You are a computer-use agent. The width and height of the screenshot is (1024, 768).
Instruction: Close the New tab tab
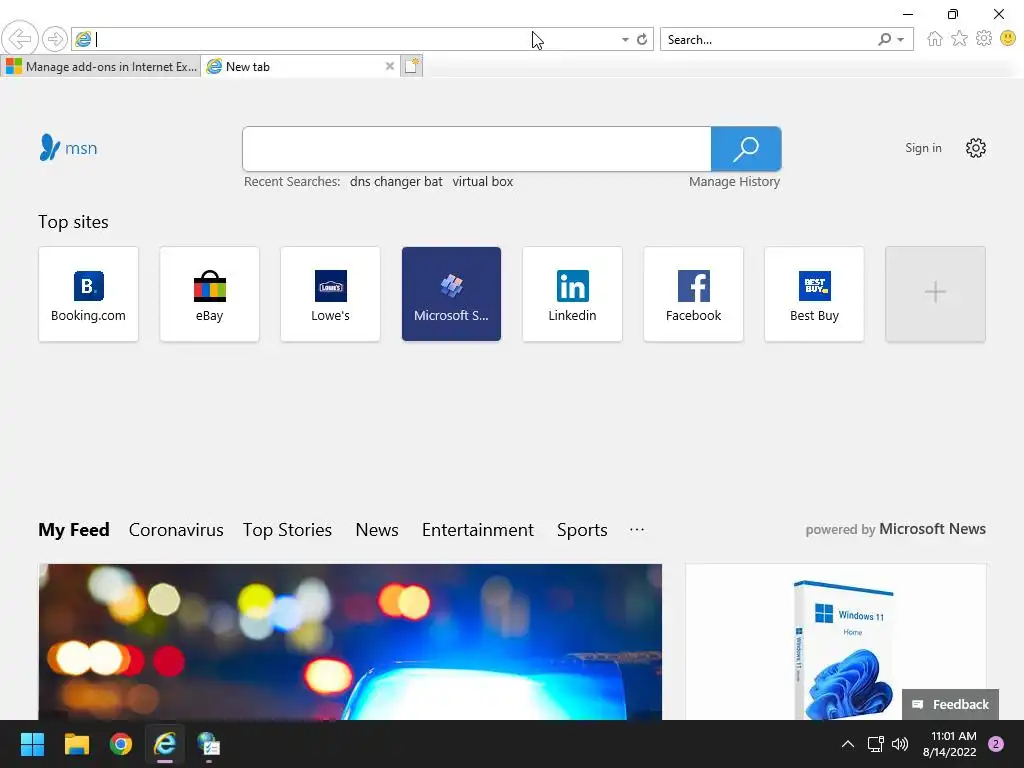[390, 66]
